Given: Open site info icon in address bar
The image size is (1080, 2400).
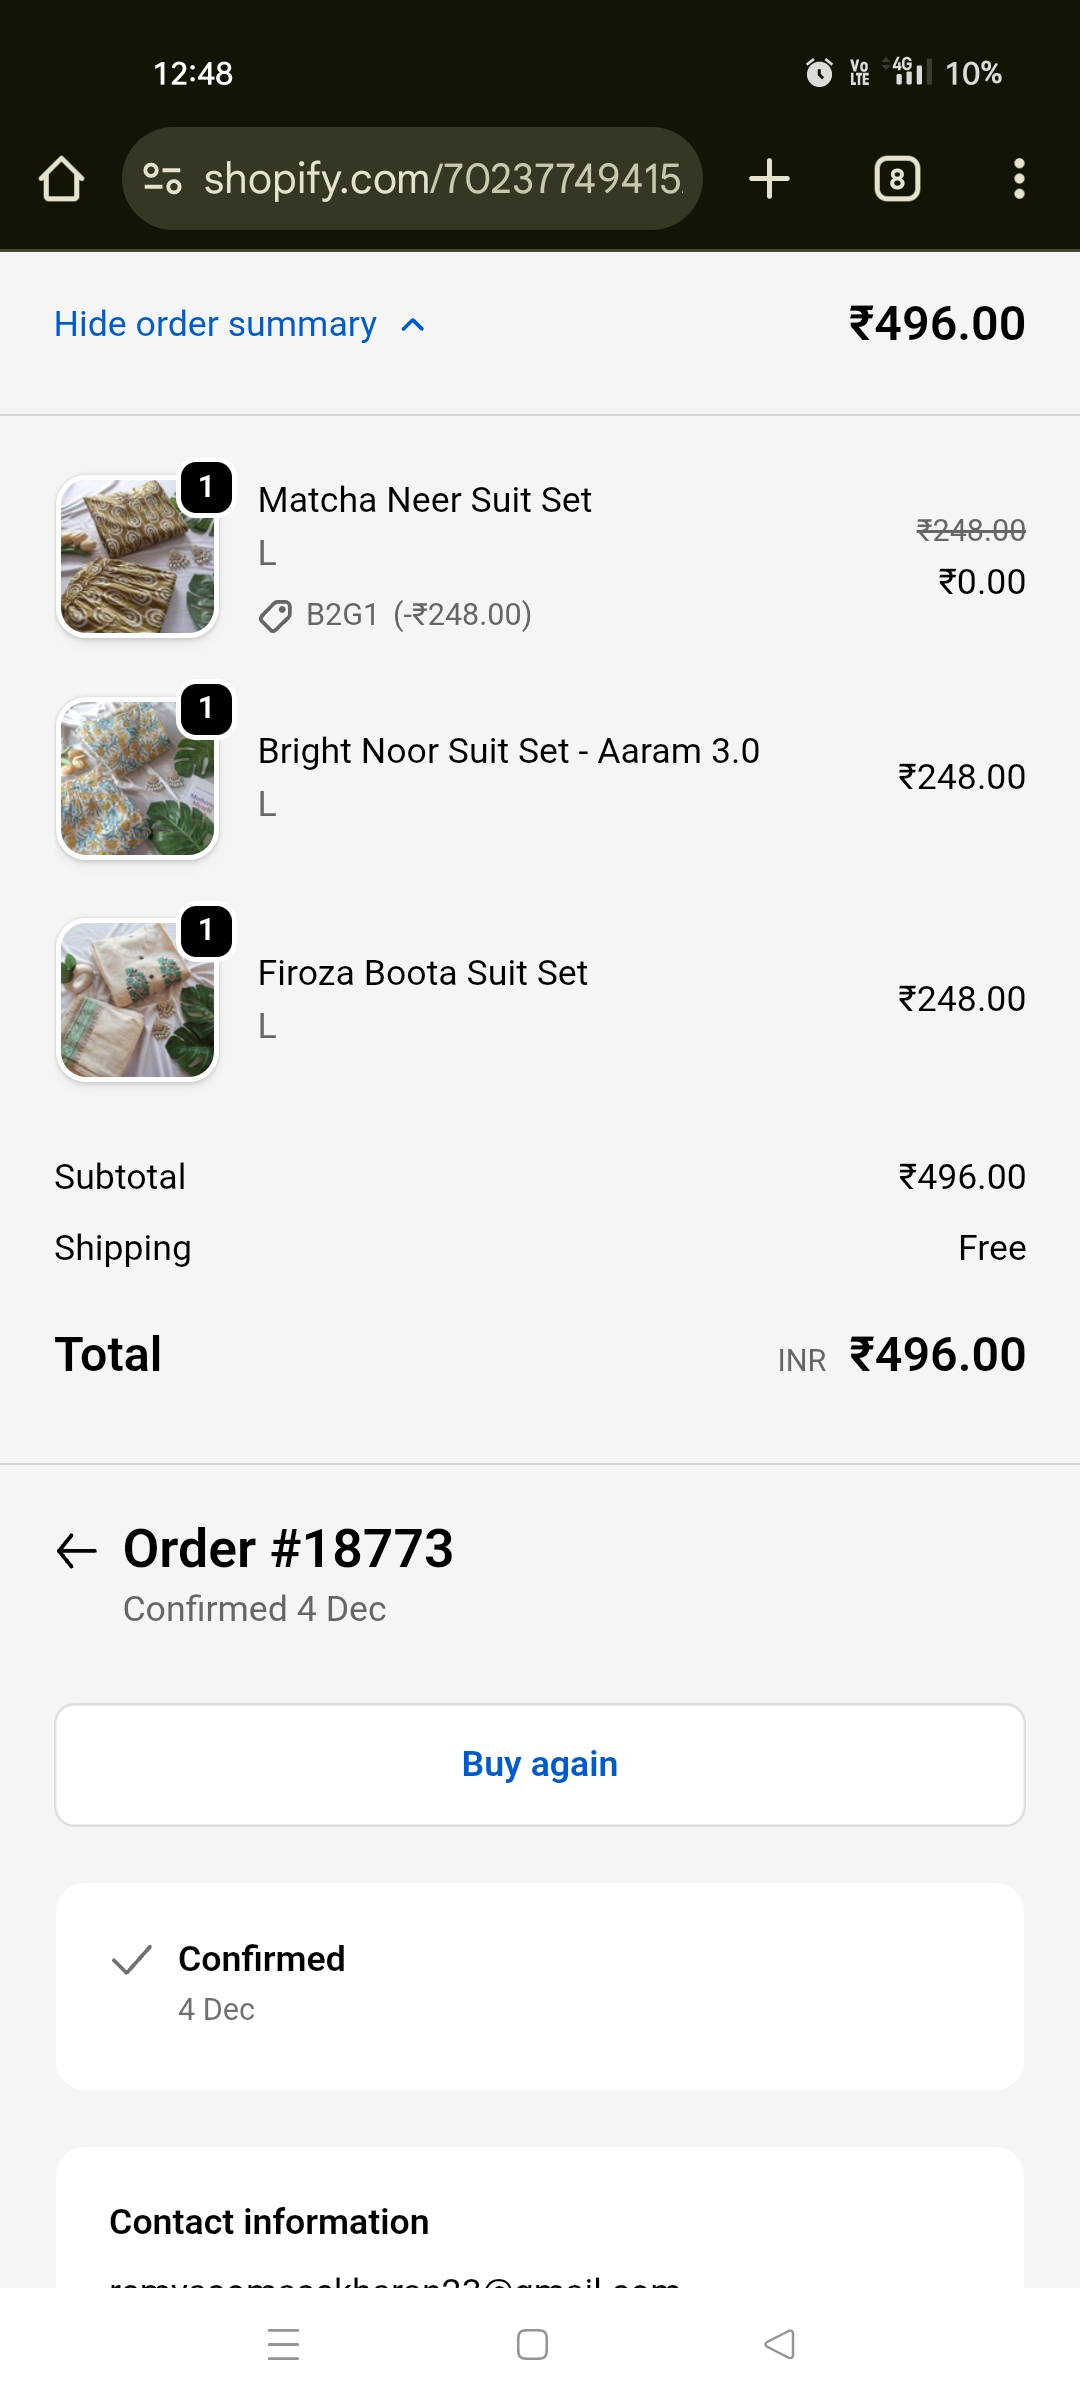Looking at the screenshot, I should 162,179.
